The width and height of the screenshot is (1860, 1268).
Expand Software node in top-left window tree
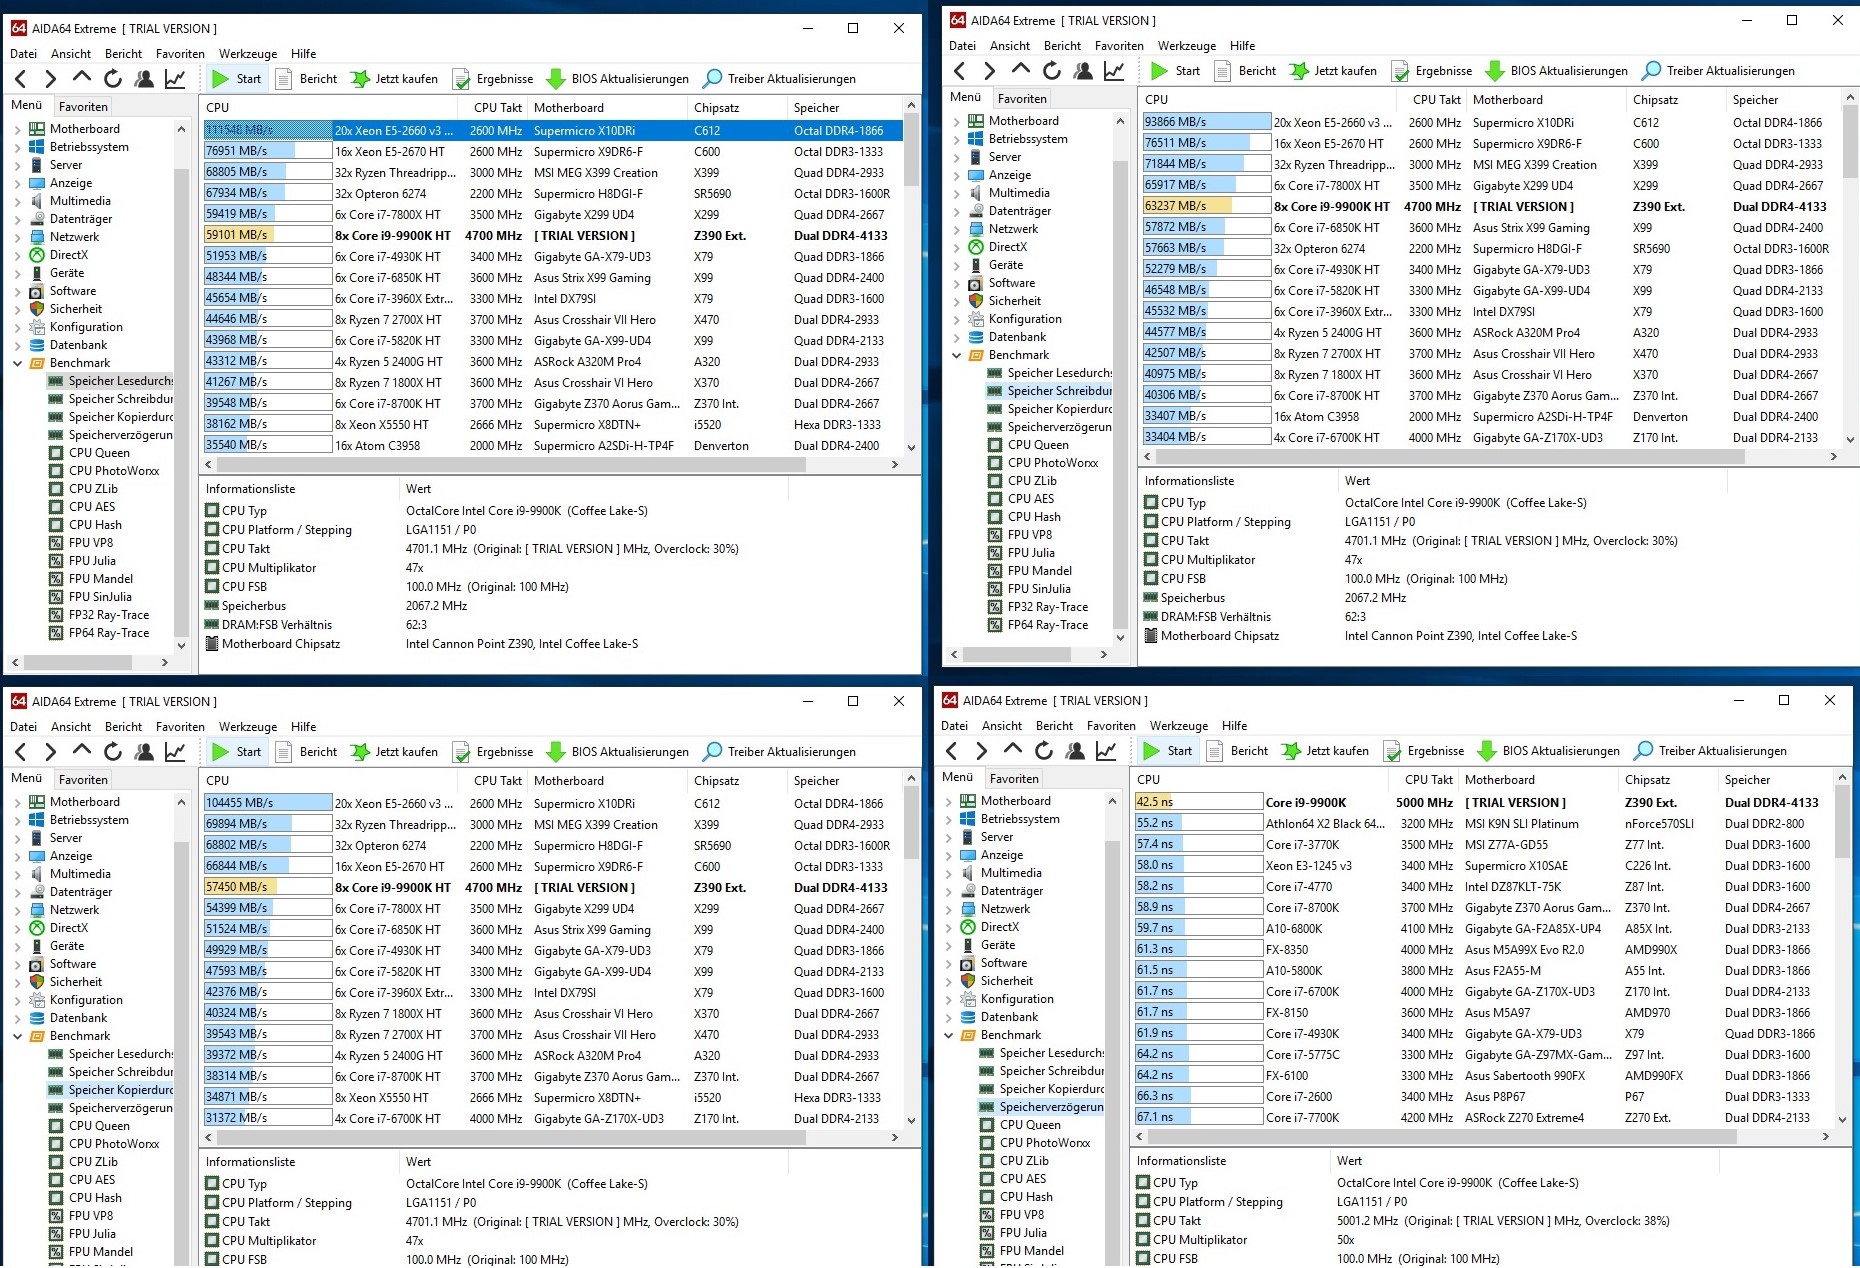(x=17, y=291)
